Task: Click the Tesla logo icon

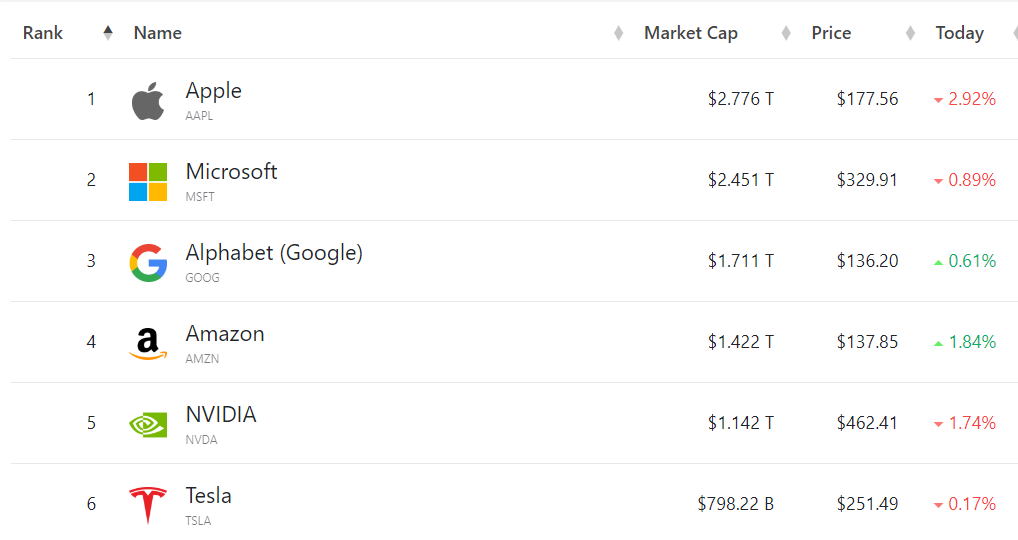Action: coord(148,505)
